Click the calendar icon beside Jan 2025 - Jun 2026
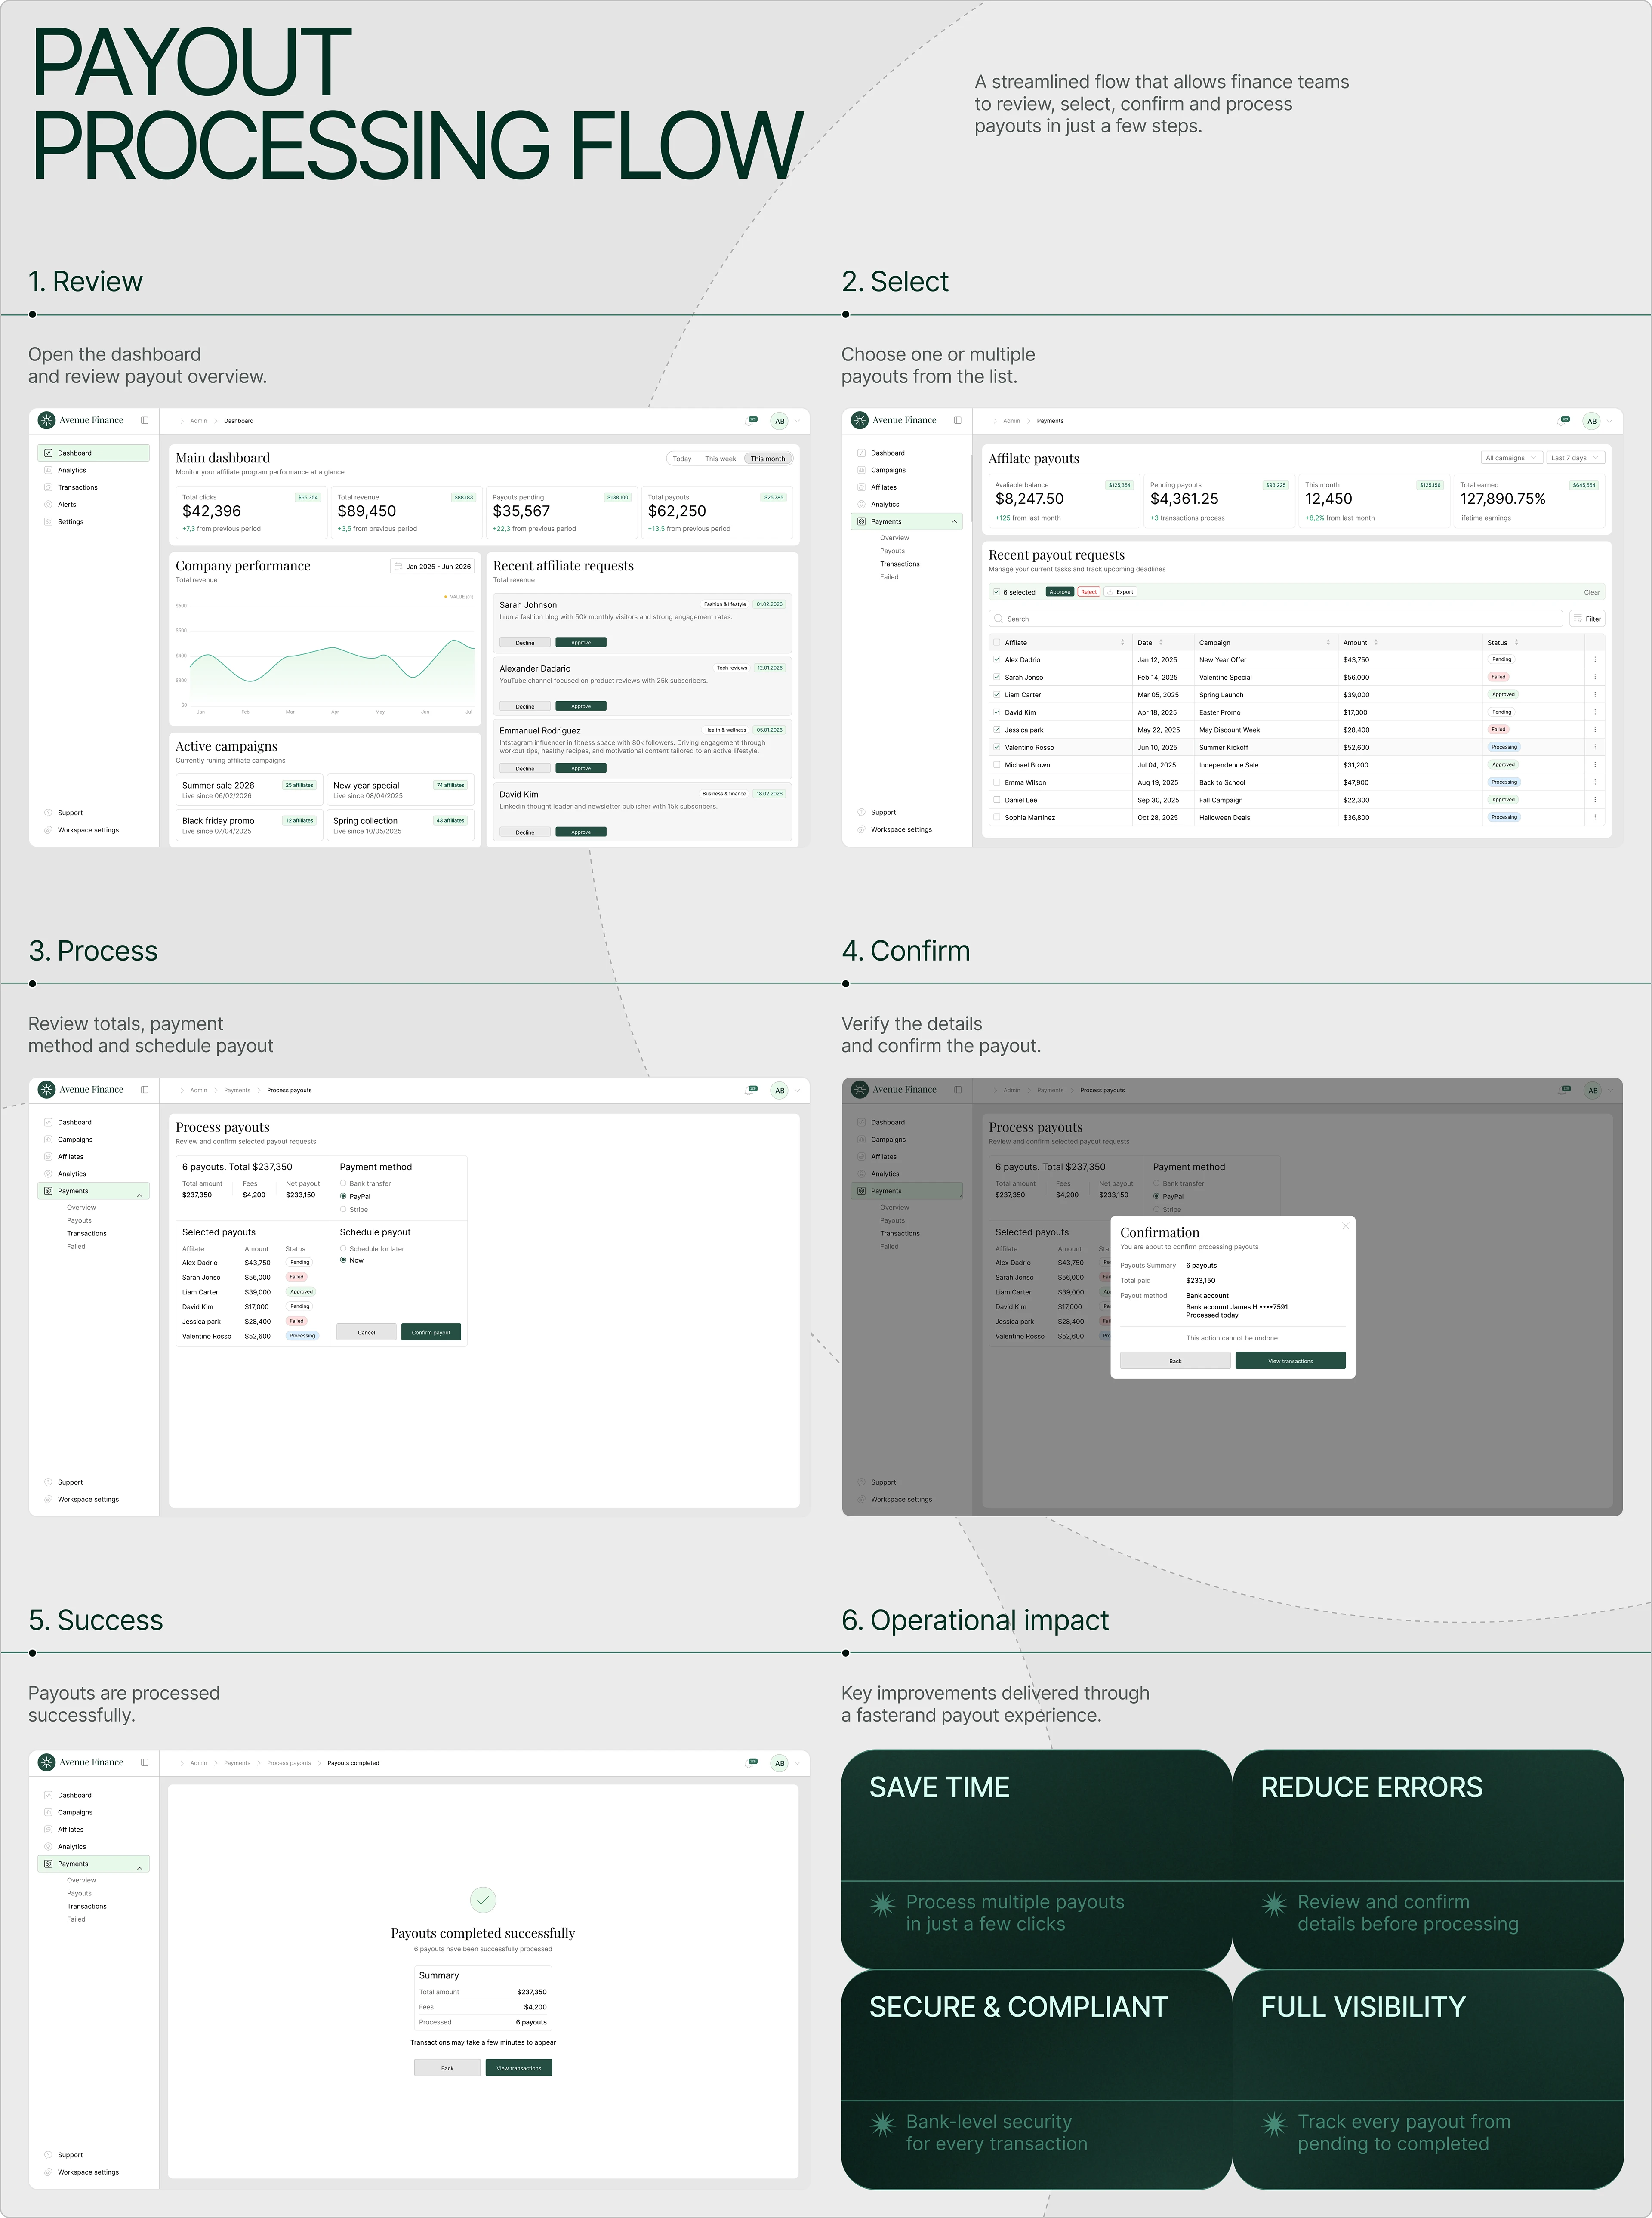Image resolution: width=1652 pixels, height=2218 pixels. click(398, 567)
